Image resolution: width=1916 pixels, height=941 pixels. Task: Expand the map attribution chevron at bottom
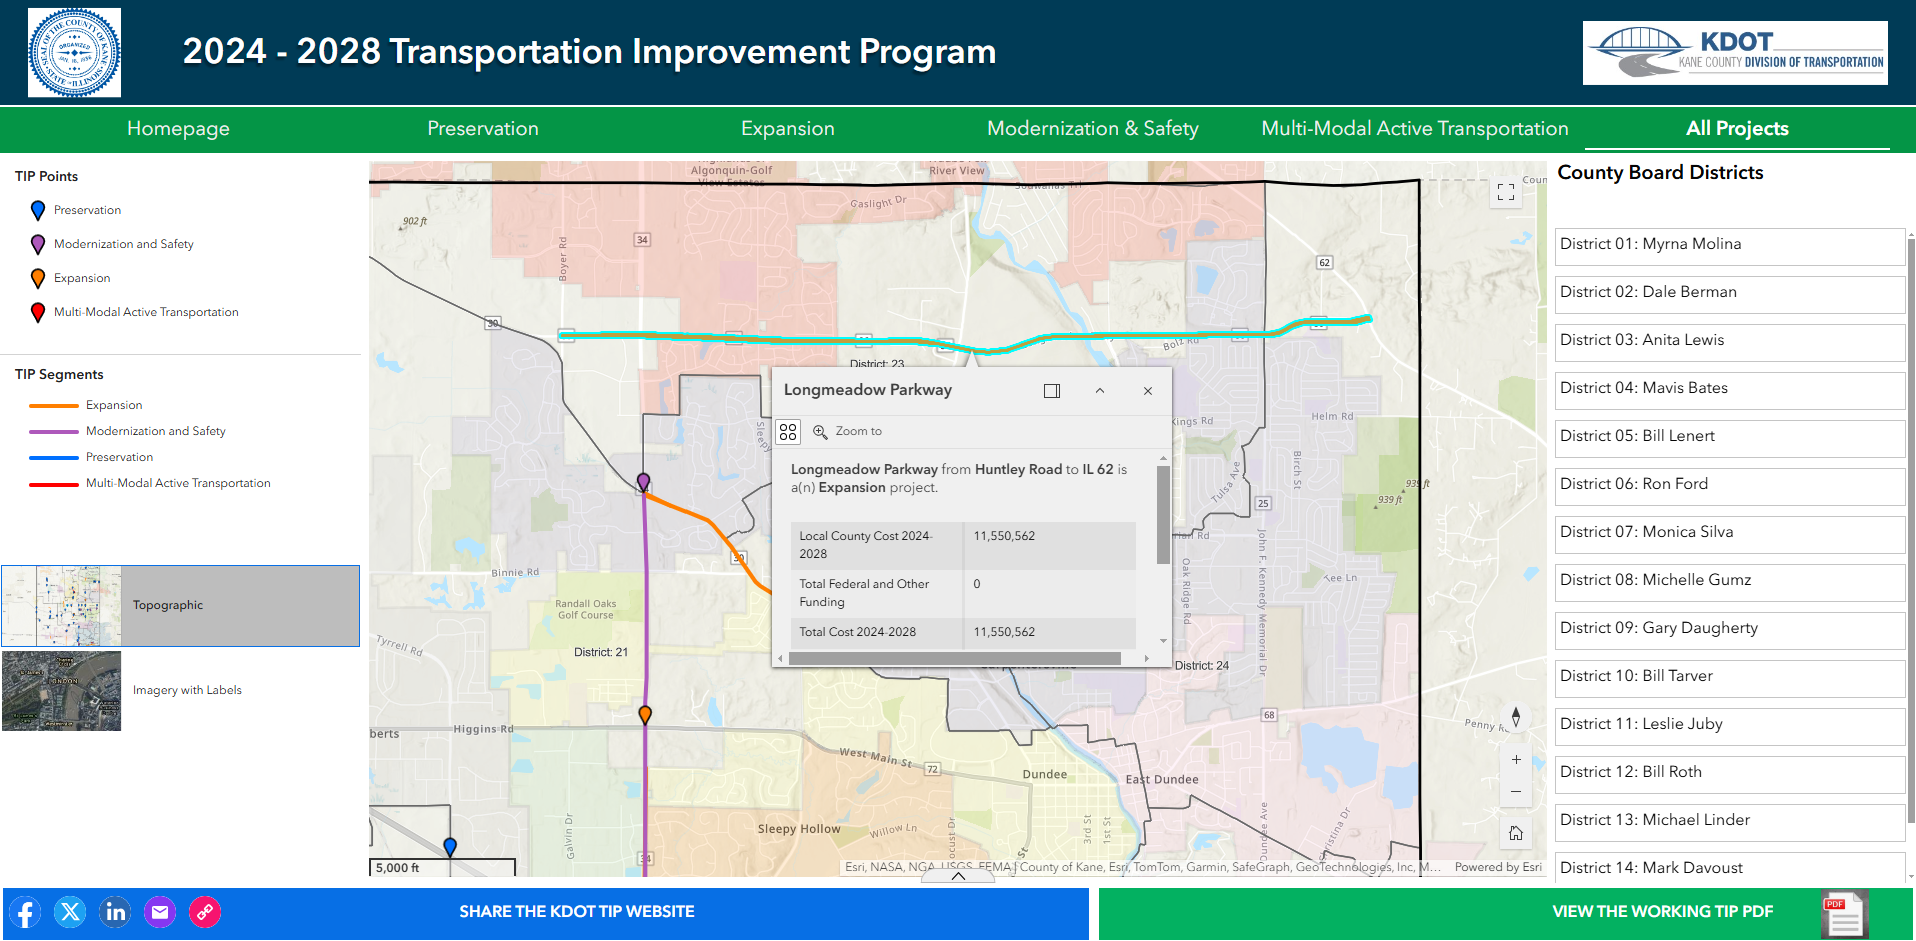[958, 876]
